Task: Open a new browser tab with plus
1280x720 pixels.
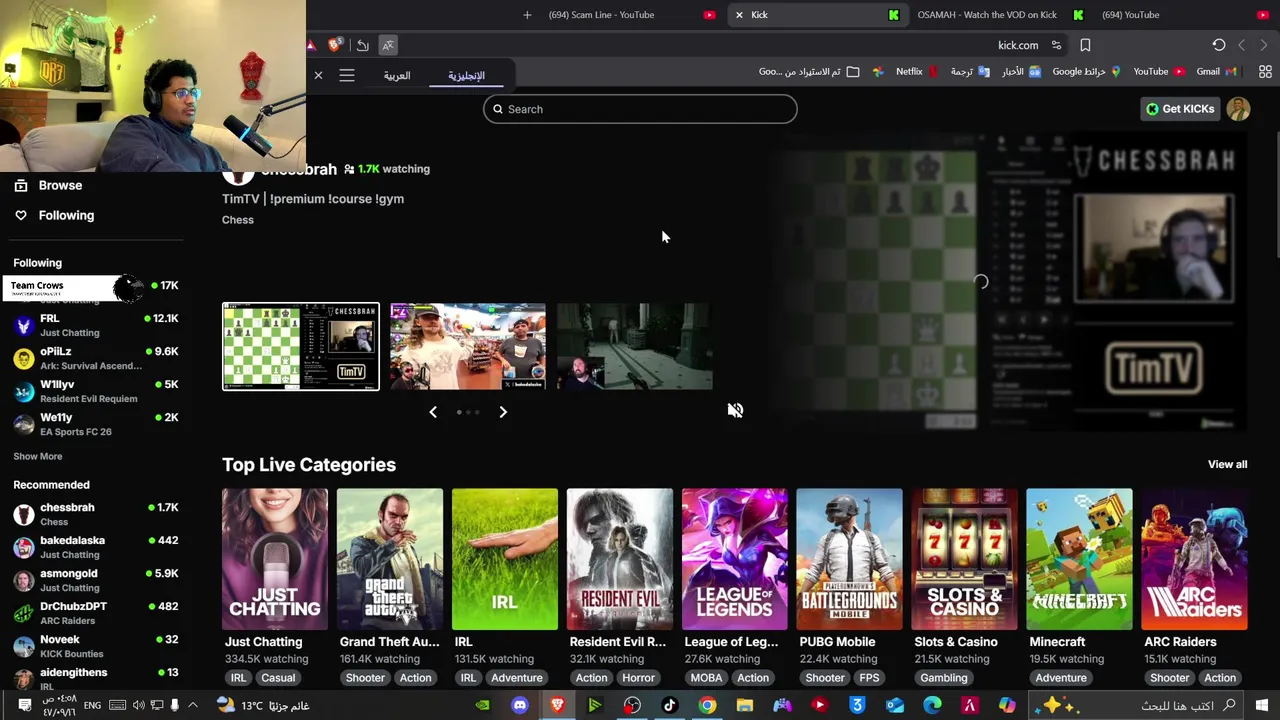Action: pos(527,15)
